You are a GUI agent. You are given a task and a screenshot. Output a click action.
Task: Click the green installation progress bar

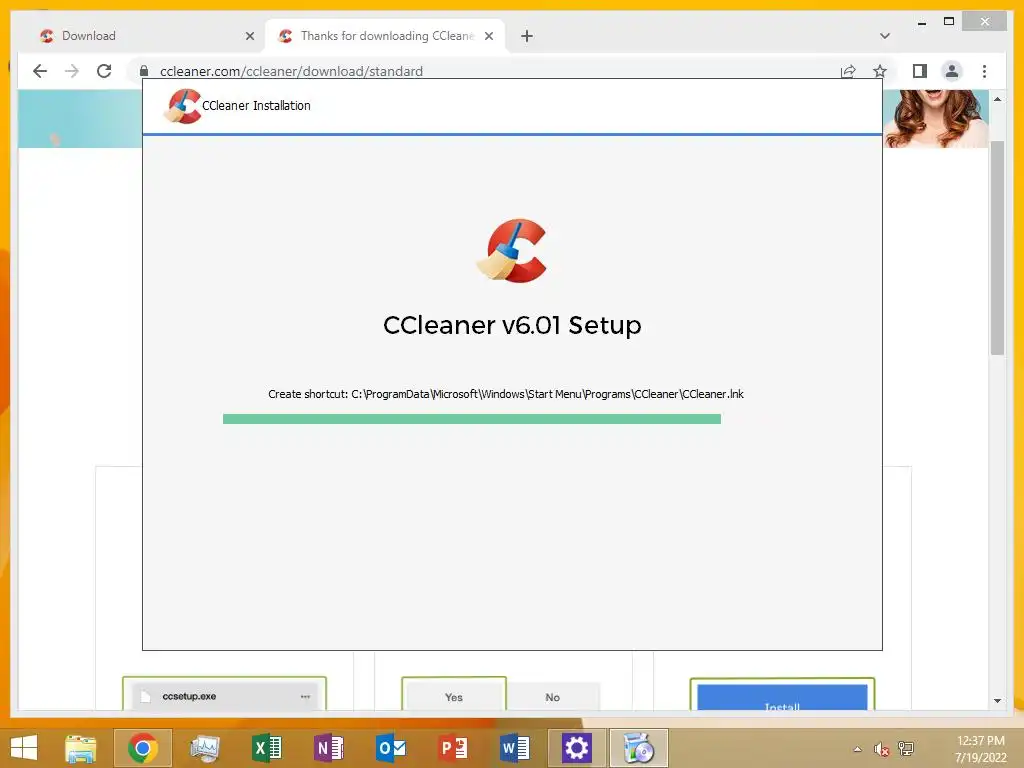[472, 419]
